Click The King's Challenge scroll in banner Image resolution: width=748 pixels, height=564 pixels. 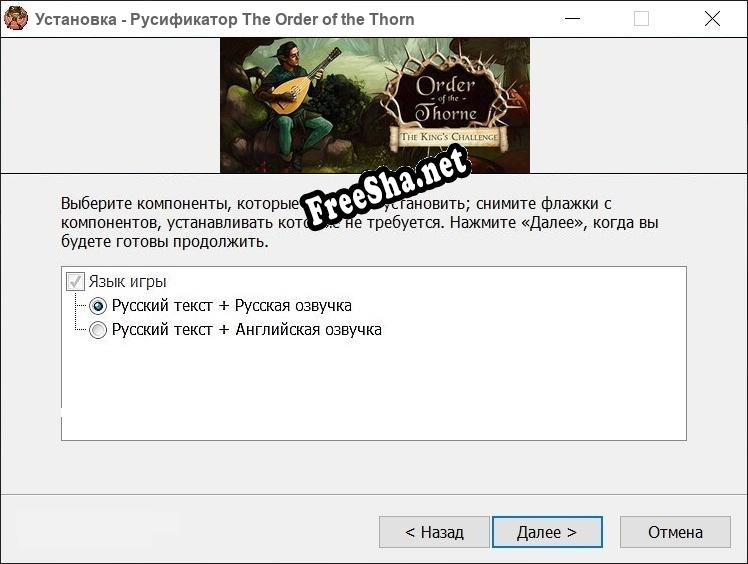coord(448,137)
